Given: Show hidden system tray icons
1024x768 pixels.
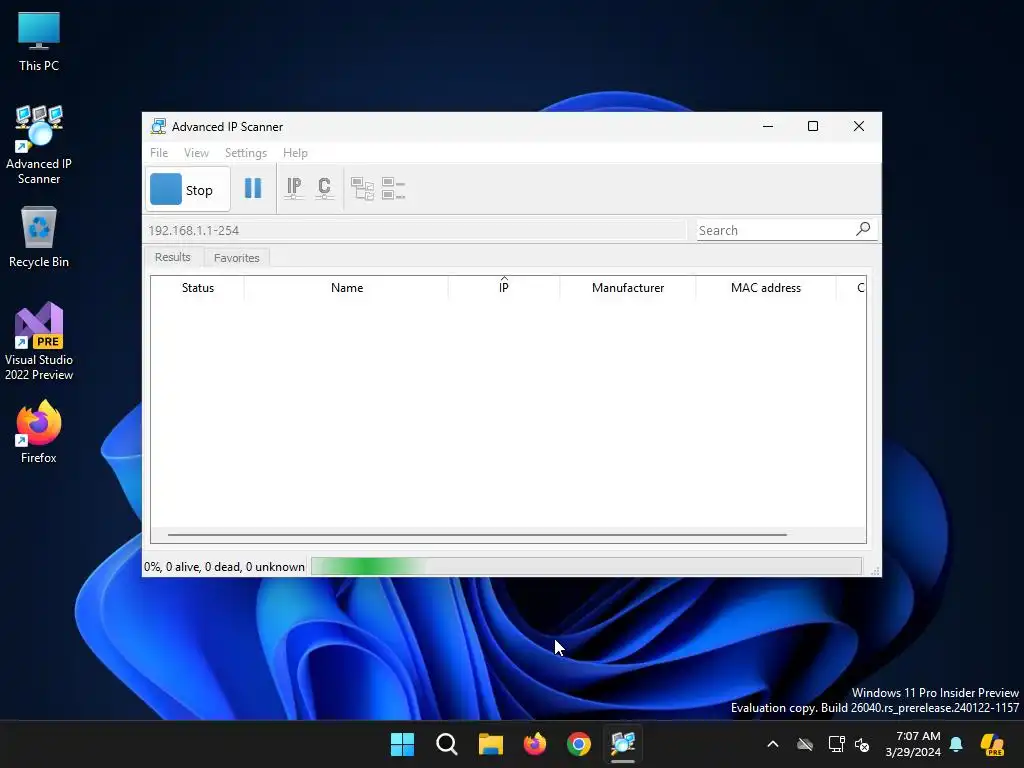Looking at the screenshot, I should coord(773,744).
